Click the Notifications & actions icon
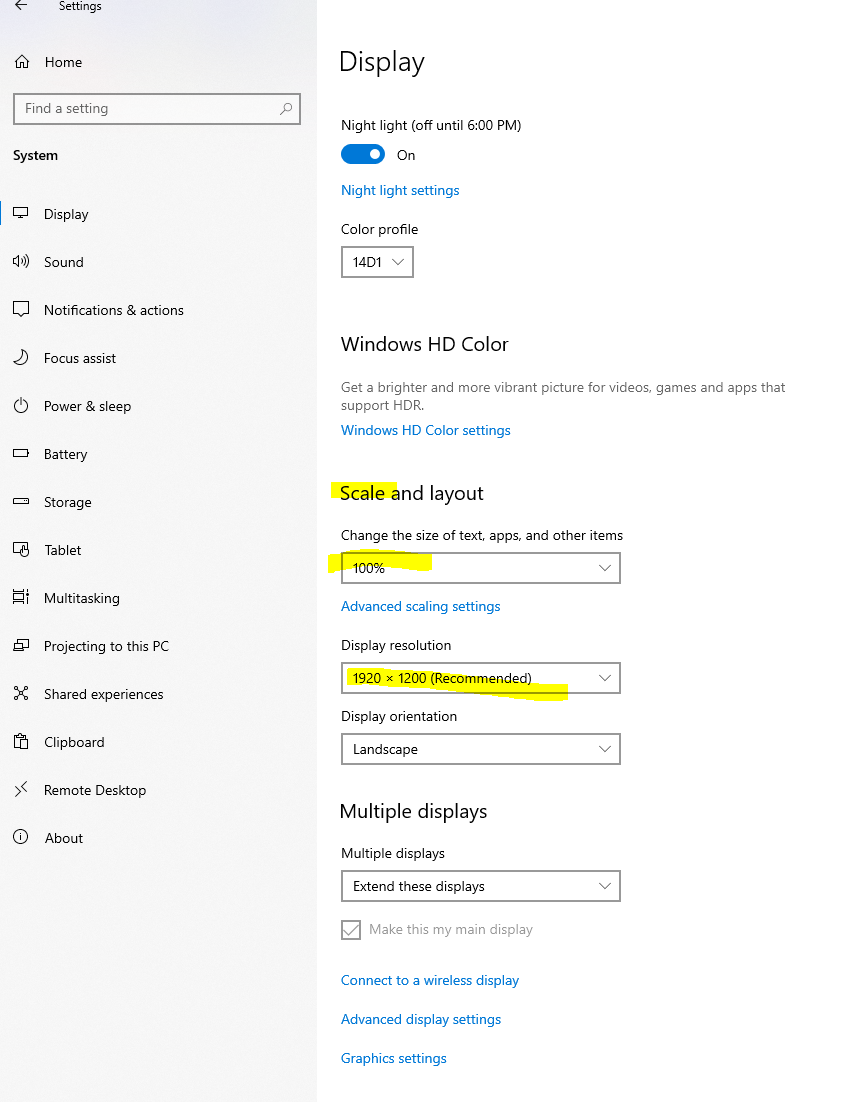This screenshot has width=857, height=1102. click(21, 309)
